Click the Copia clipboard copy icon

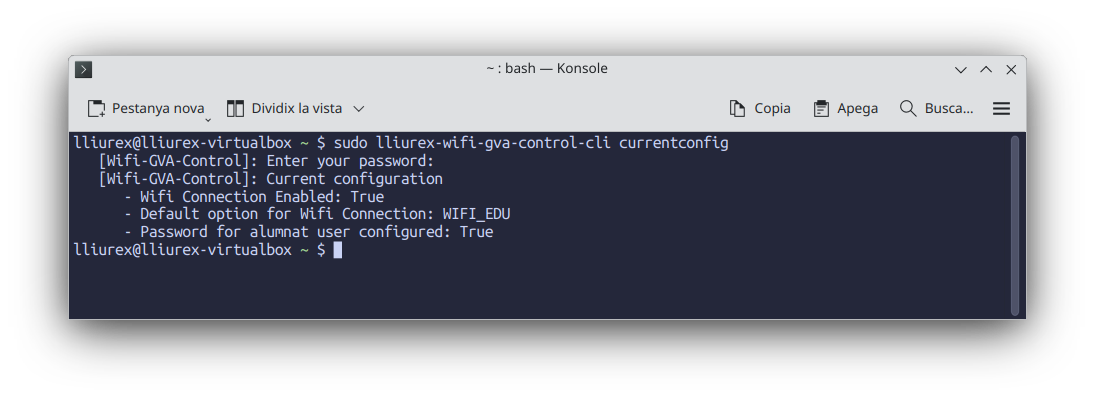coord(738,108)
